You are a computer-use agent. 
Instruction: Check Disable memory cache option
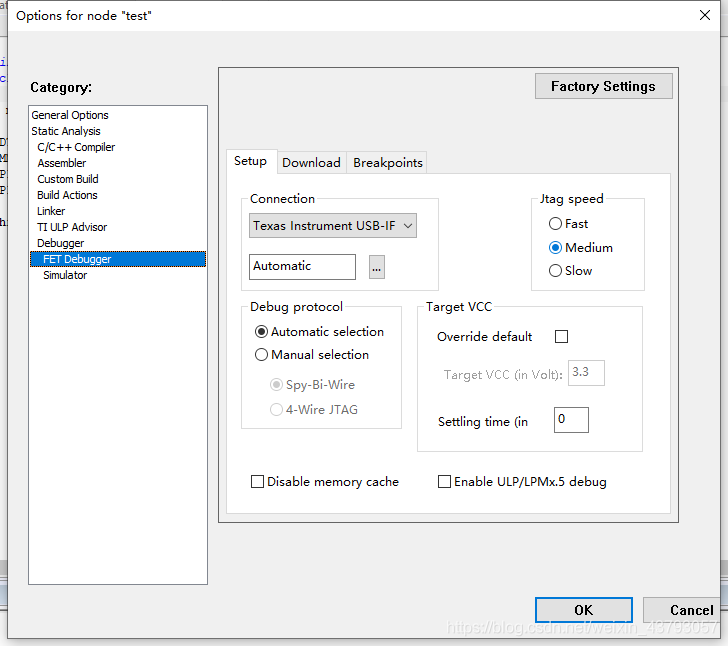pyautogui.click(x=258, y=482)
